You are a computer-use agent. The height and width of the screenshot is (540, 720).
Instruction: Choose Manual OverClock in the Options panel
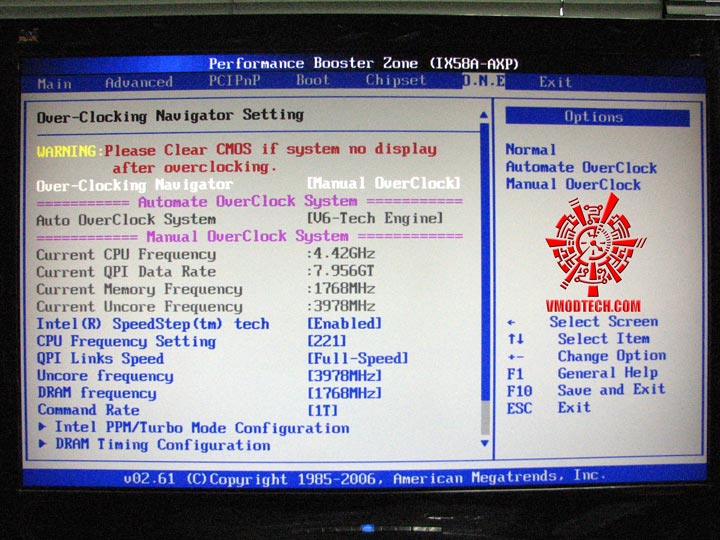click(573, 184)
